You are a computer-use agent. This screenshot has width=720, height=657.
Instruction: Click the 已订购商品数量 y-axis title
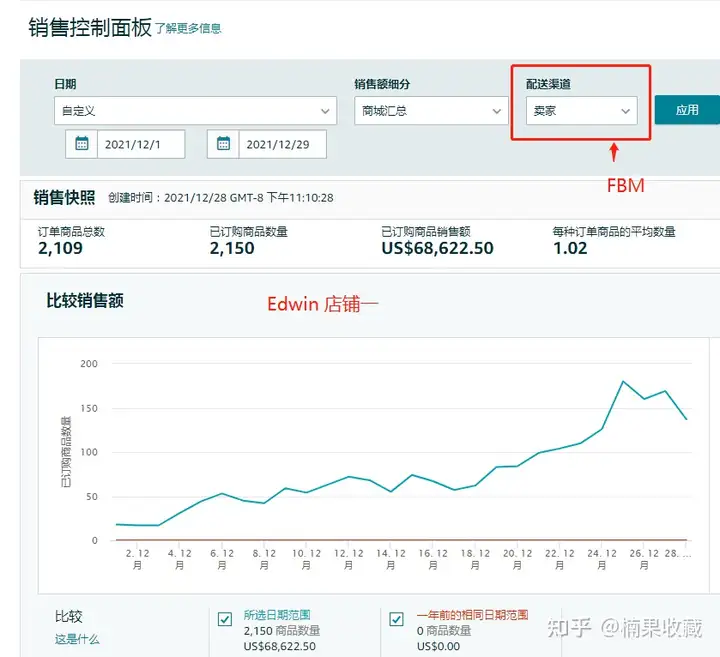click(66, 452)
